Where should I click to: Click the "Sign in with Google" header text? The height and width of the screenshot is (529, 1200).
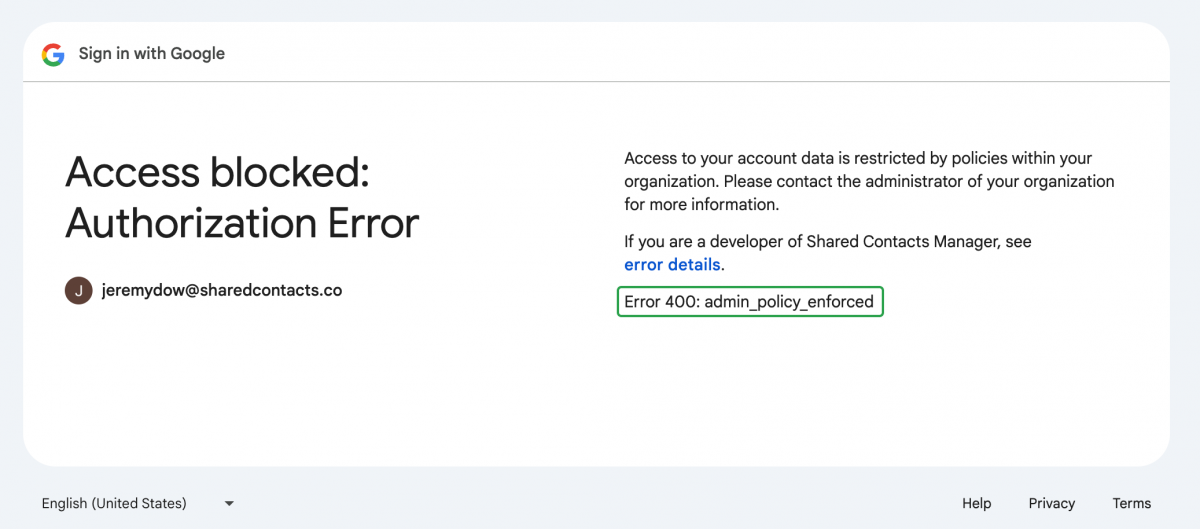(152, 54)
